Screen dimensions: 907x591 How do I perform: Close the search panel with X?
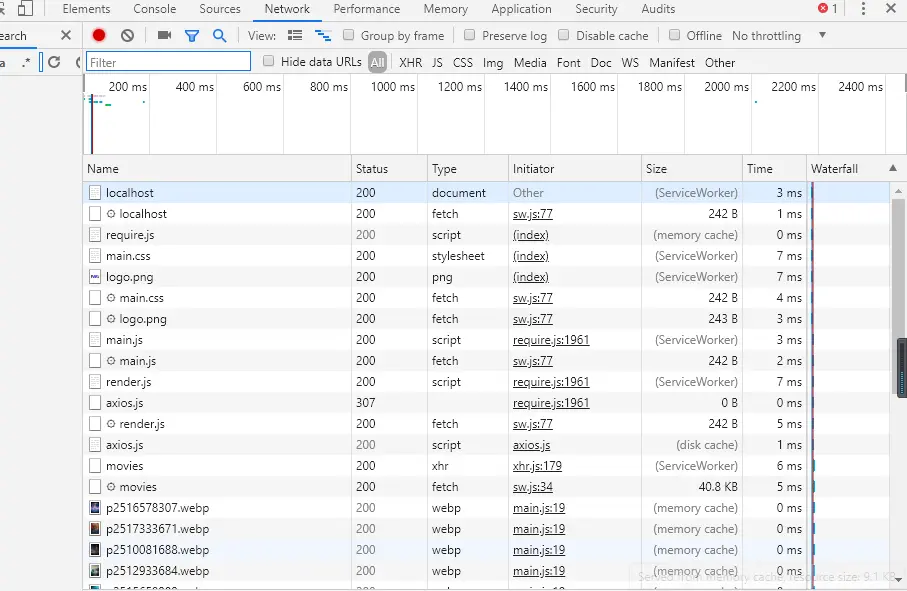66,35
